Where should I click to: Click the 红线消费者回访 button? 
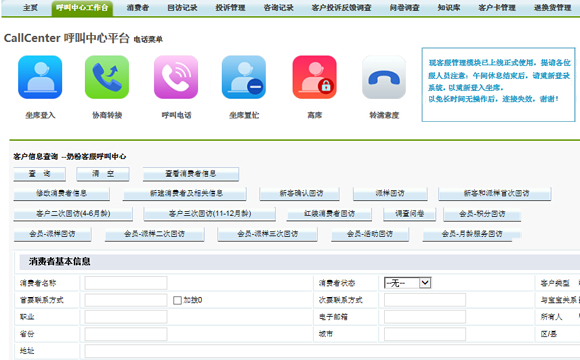tap(329, 214)
